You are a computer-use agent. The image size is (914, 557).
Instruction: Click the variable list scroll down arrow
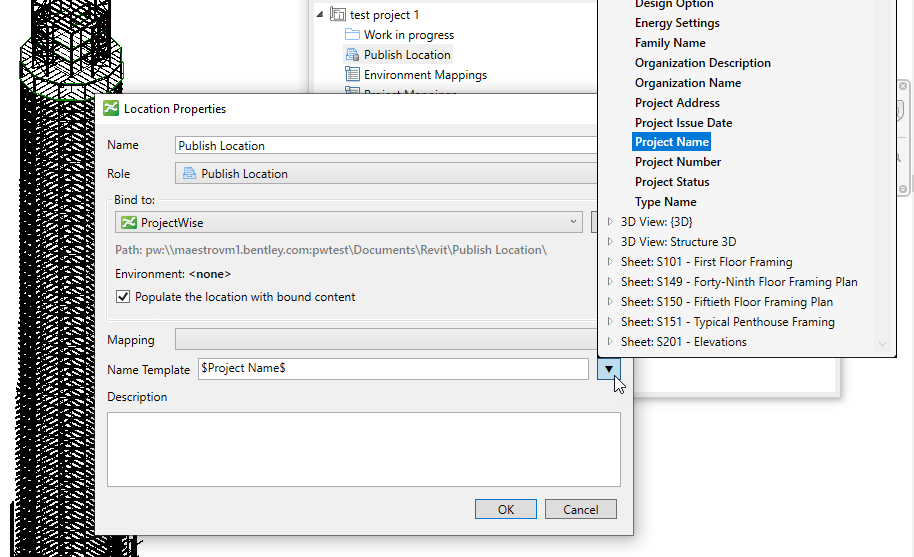(x=883, y=344)
